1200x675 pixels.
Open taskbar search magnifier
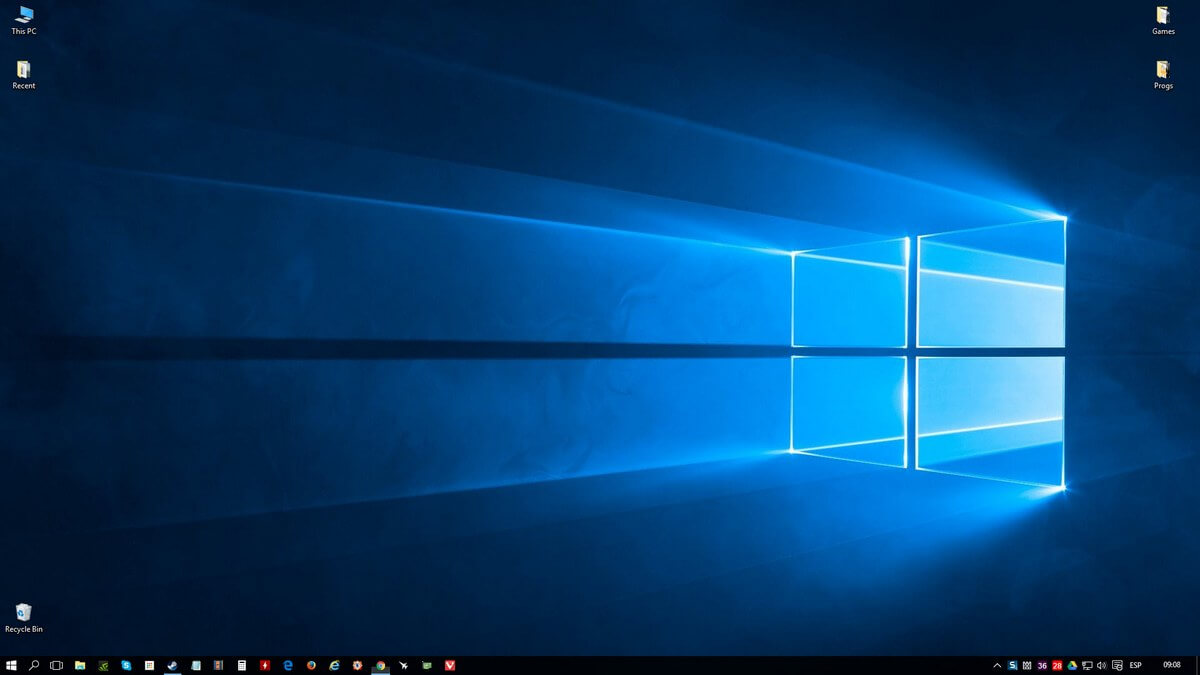pos(34,665)
